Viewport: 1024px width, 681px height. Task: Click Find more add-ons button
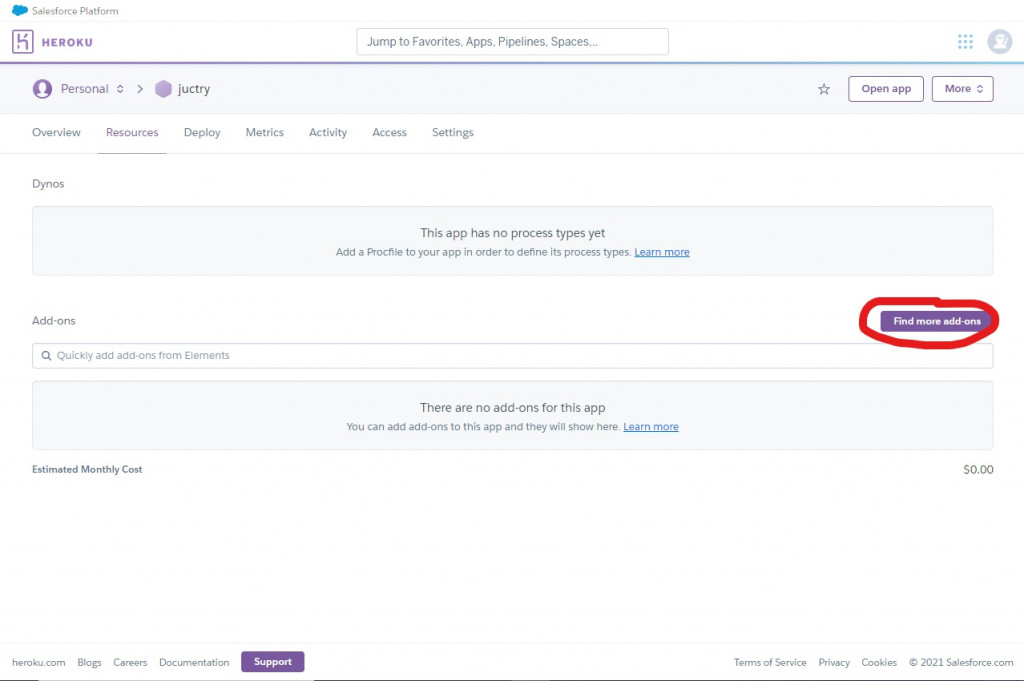pos(936,321)
